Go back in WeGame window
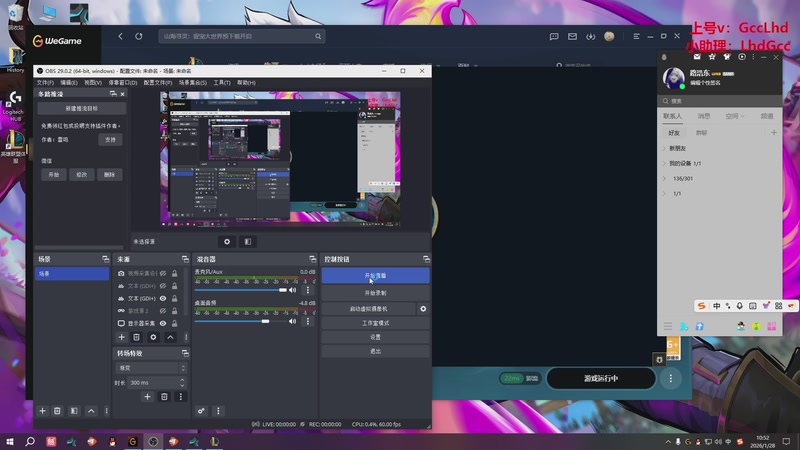 [120, 36]
